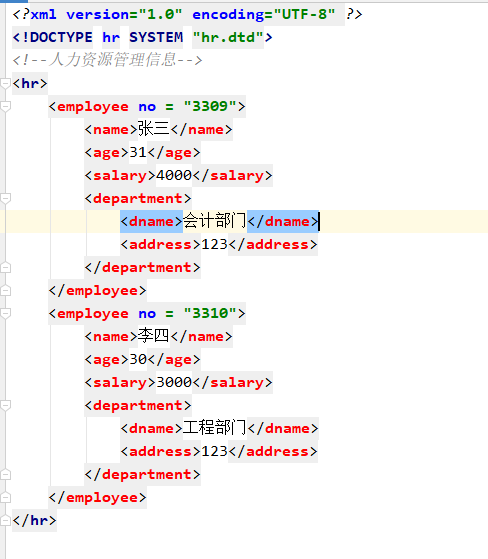Click fold end marker beside second </employee>

[x=5, y=497]
